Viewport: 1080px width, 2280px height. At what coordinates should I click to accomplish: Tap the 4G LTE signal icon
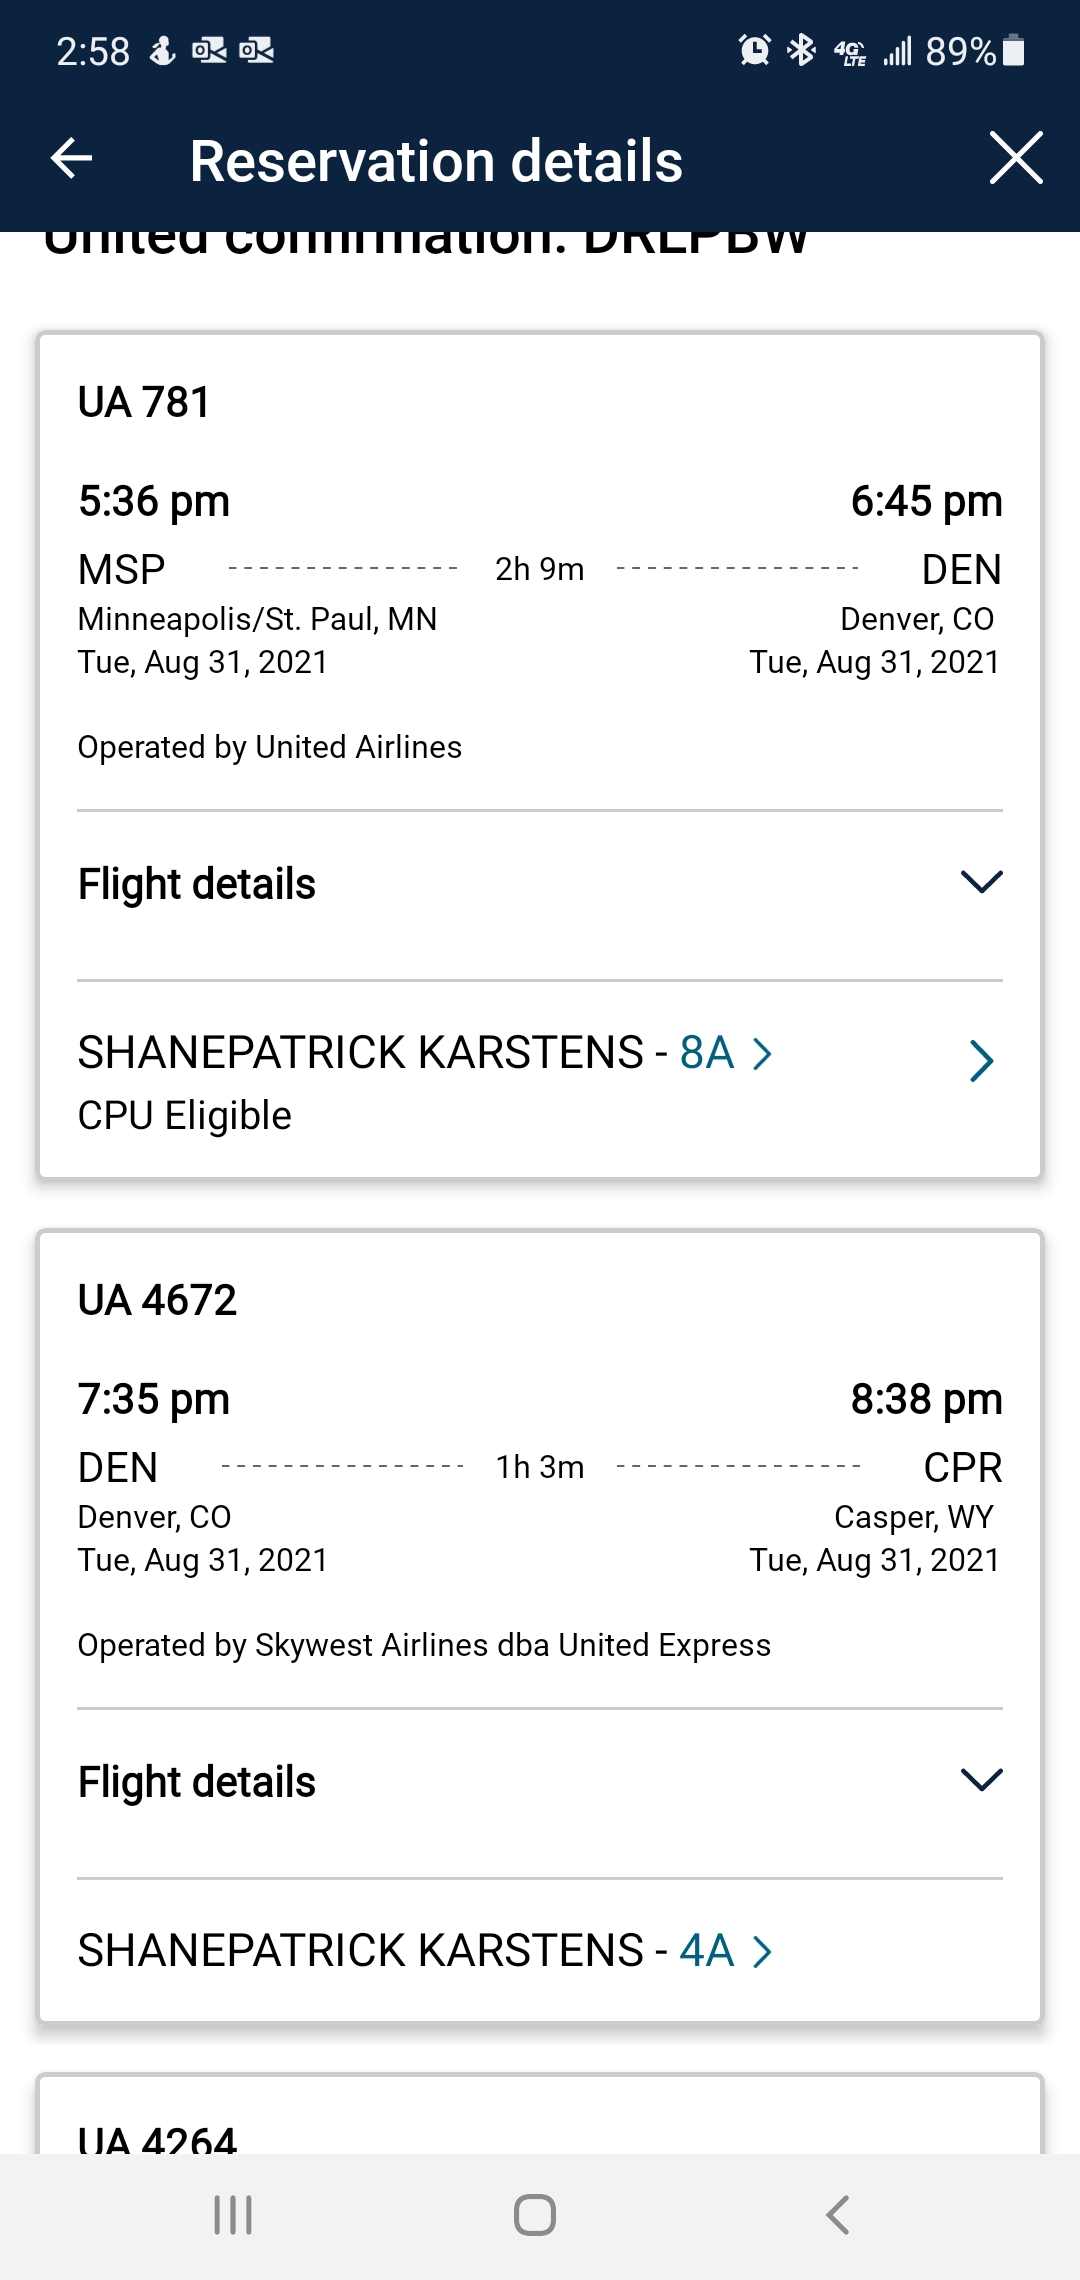850,51
